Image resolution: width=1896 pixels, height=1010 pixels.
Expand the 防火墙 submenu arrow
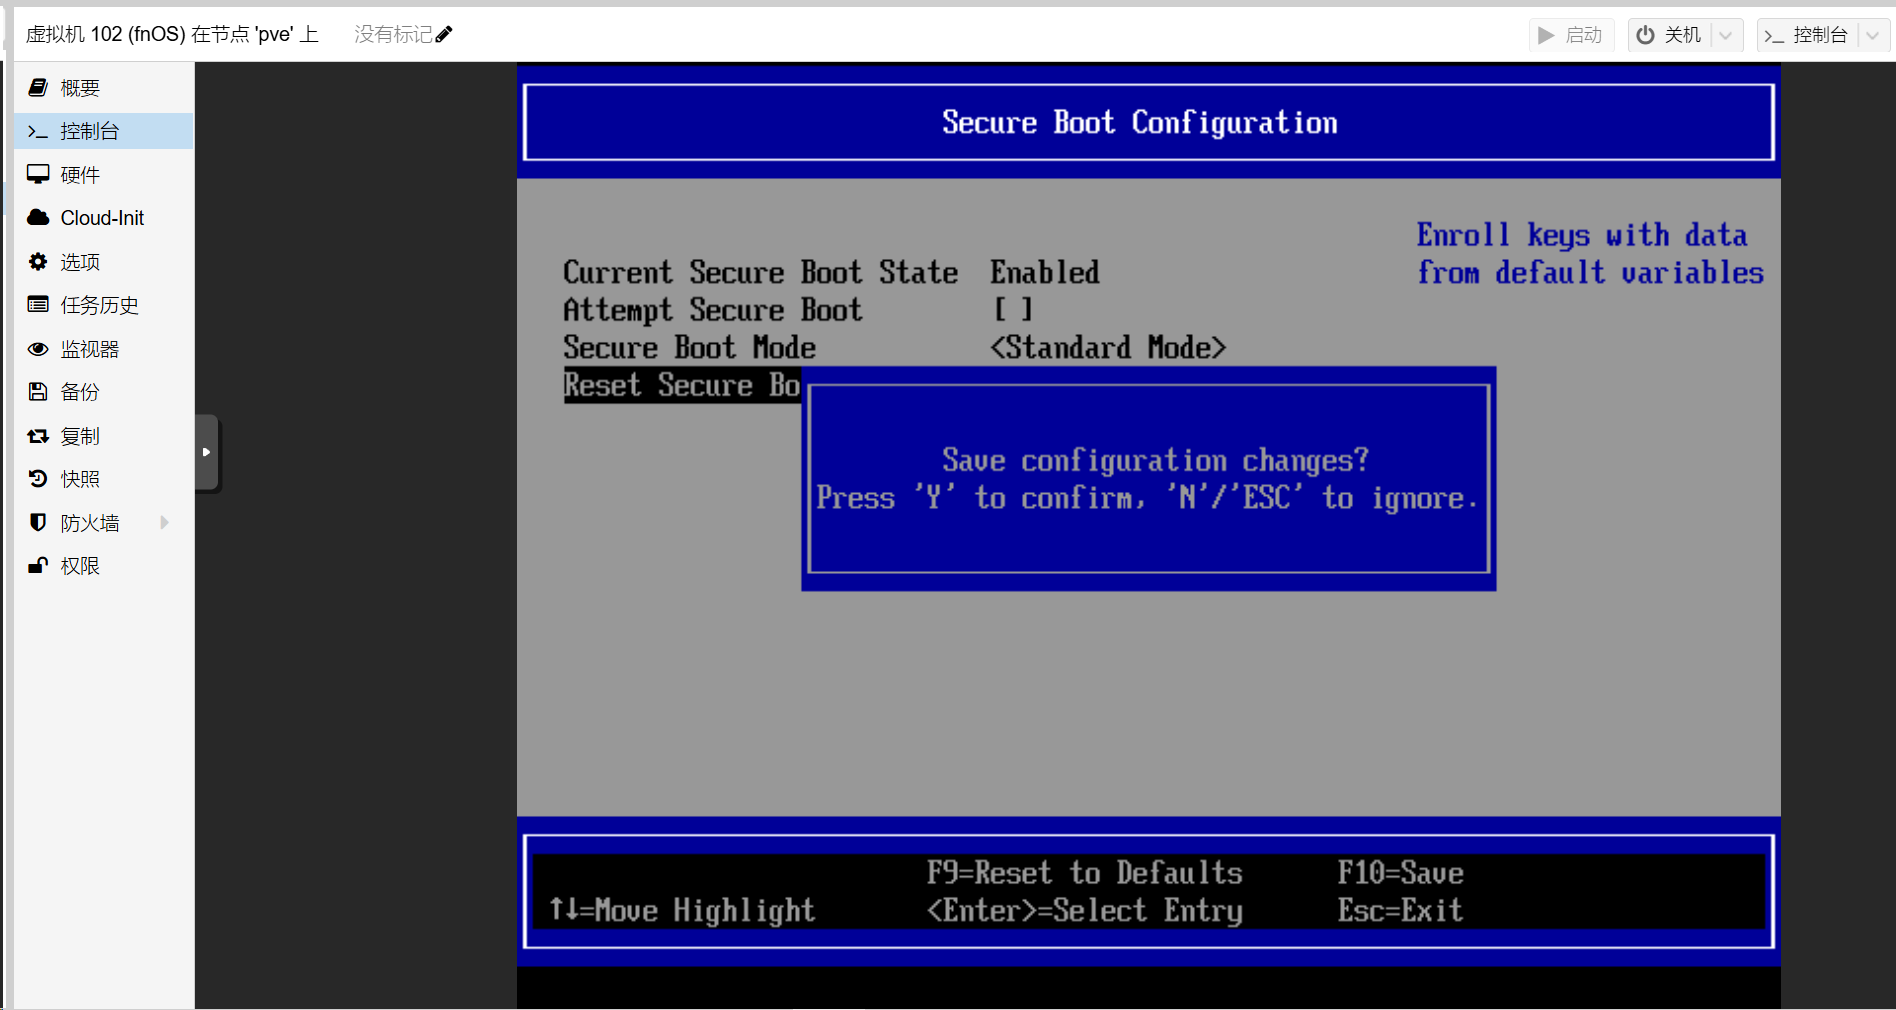point(164,522)
